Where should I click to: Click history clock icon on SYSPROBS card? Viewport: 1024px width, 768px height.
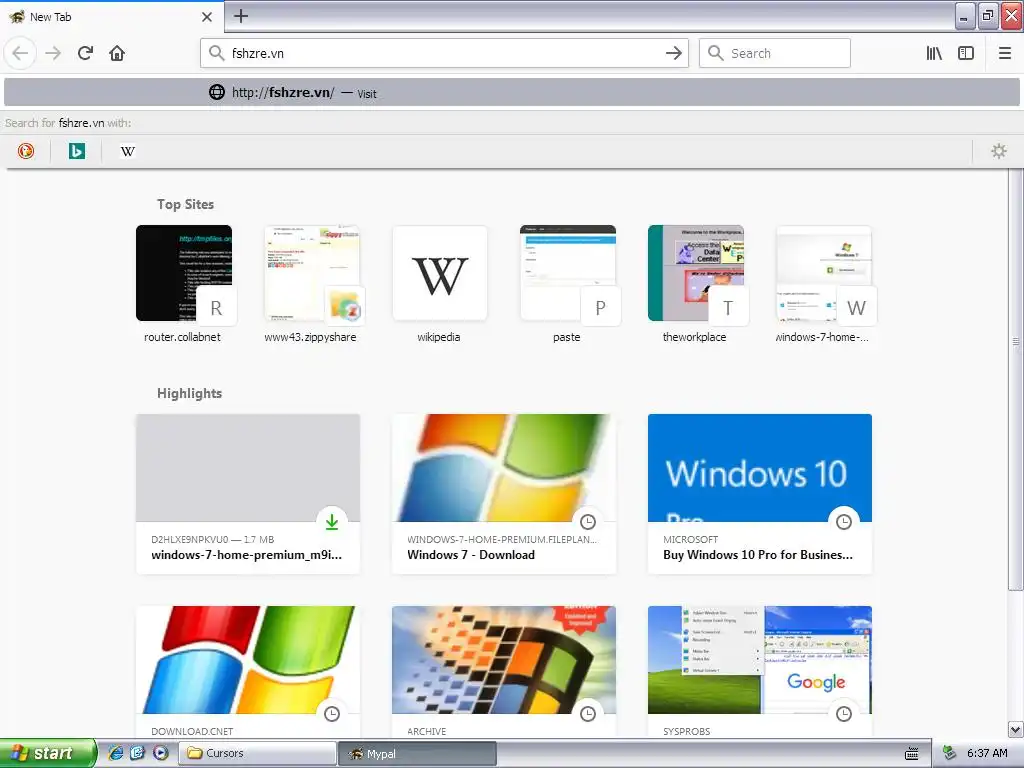[x=844, y=714]
